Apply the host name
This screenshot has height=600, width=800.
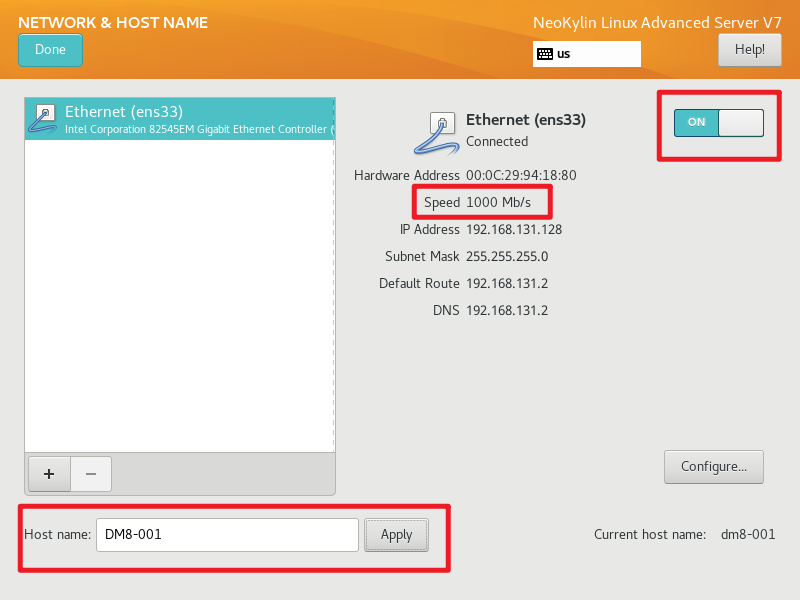point(396,535)
